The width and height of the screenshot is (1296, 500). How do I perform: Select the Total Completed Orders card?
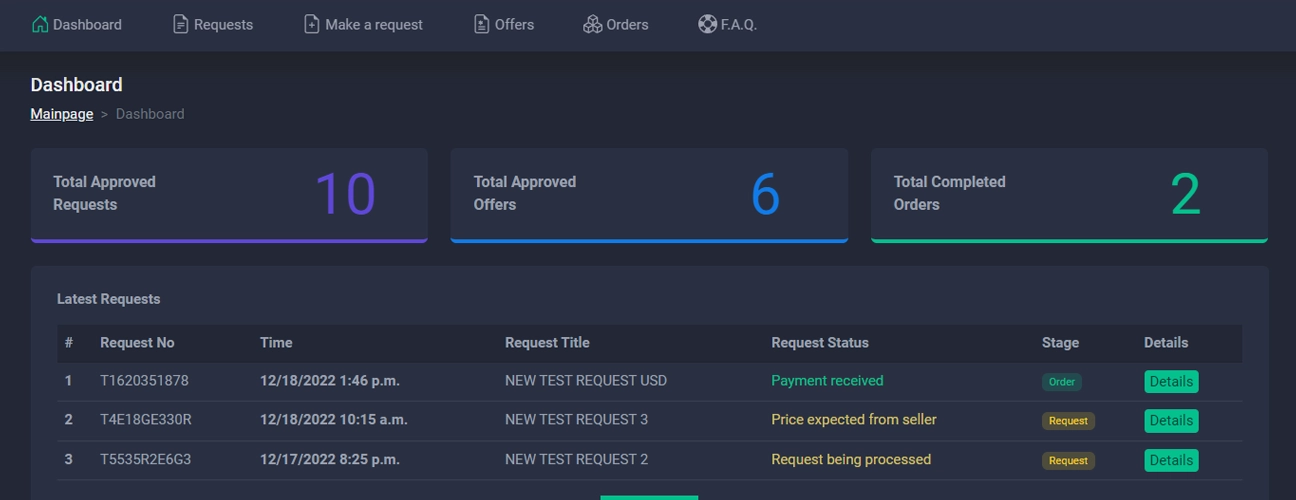pos(1069,195)
